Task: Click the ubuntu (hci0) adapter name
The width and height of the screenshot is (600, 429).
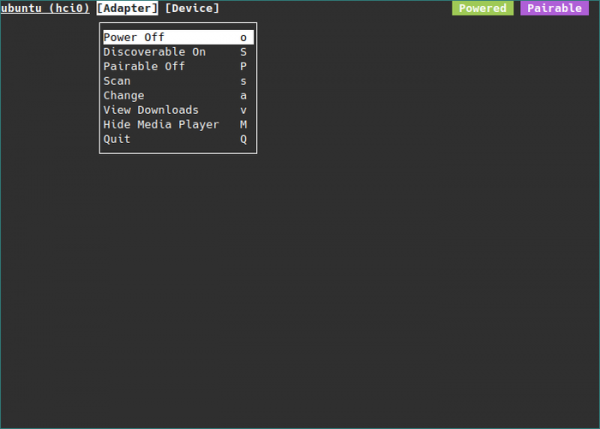Action: coord(45,8)
